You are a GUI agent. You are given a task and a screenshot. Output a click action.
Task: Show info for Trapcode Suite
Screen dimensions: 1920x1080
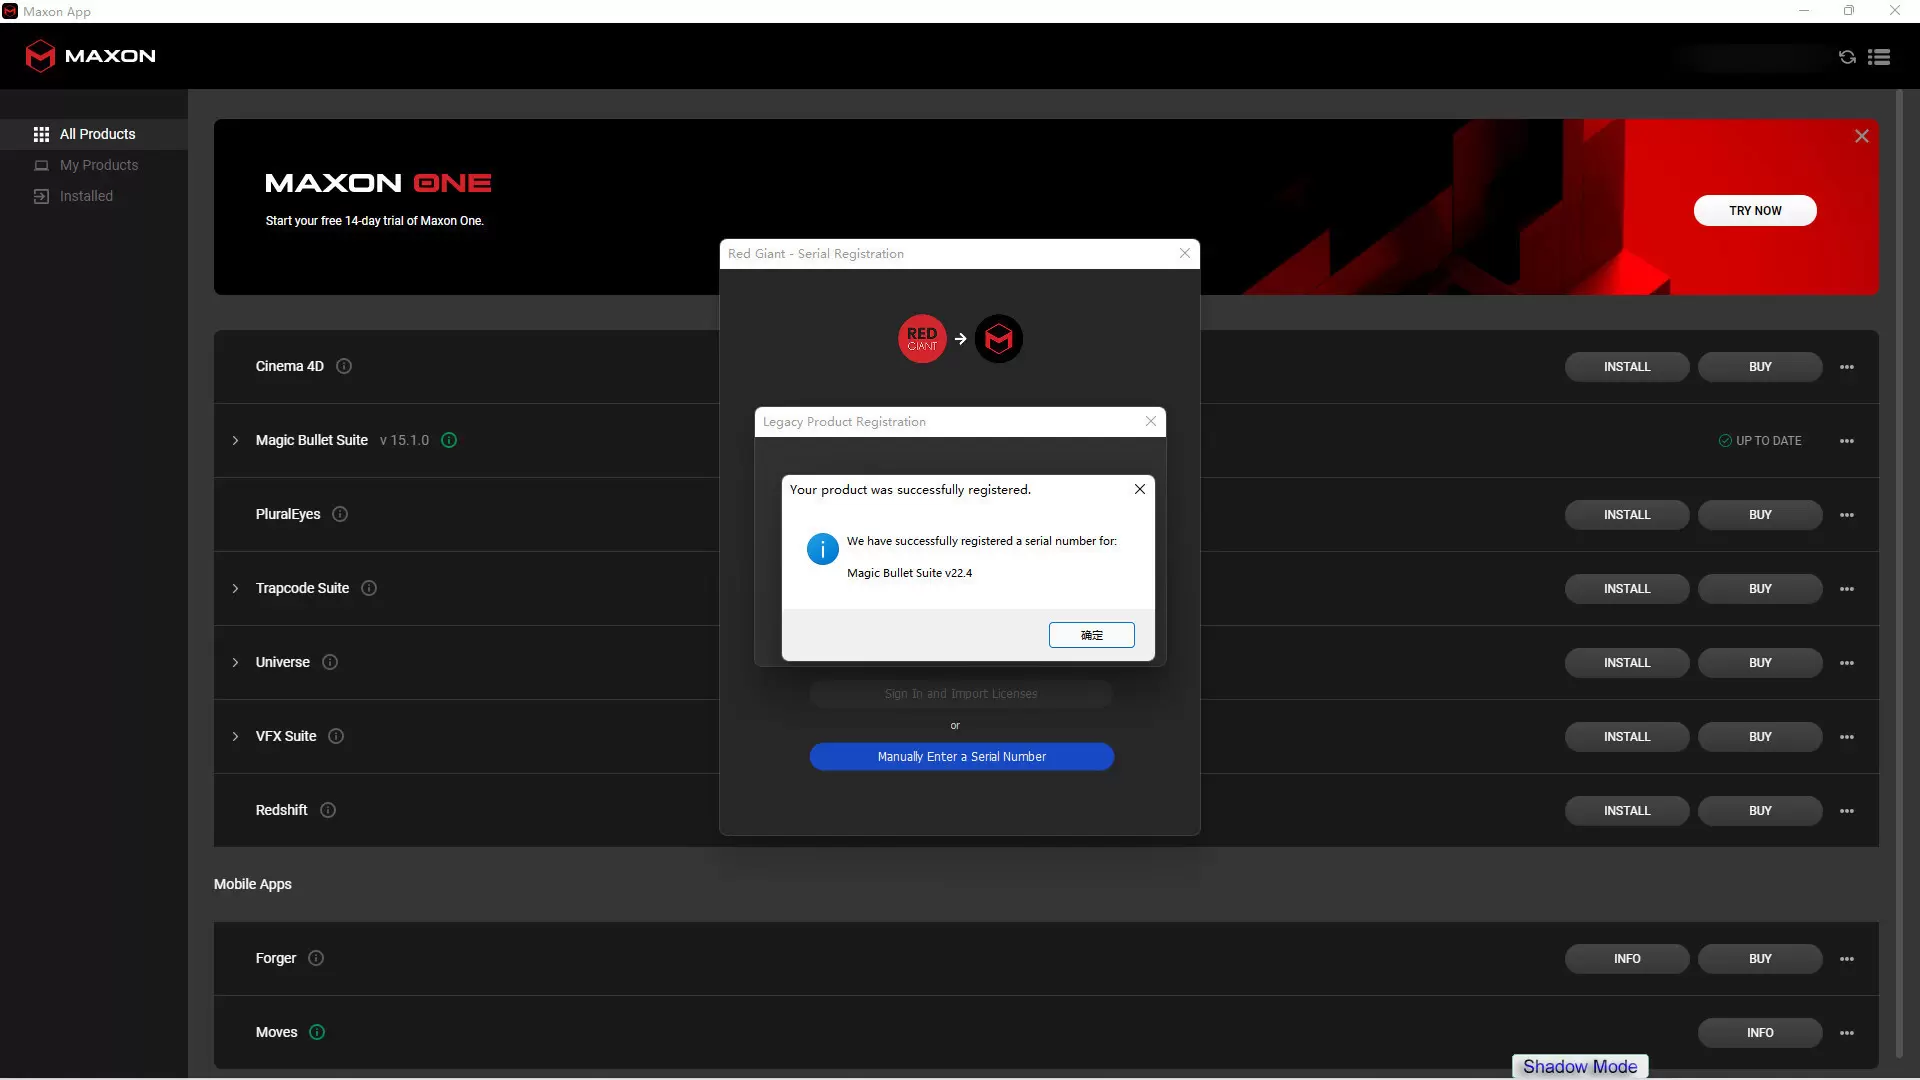(369, 588)
